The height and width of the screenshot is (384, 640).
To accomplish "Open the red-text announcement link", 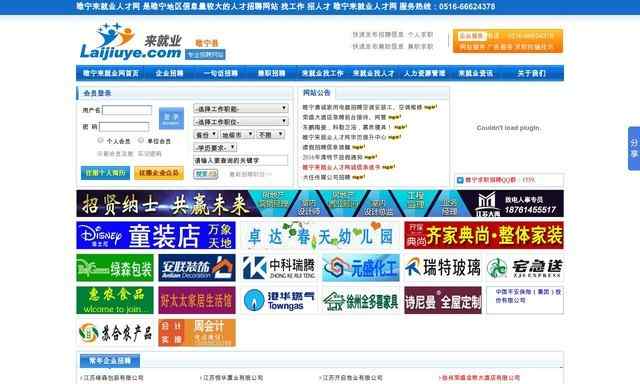I will click(x=341, y=167).
